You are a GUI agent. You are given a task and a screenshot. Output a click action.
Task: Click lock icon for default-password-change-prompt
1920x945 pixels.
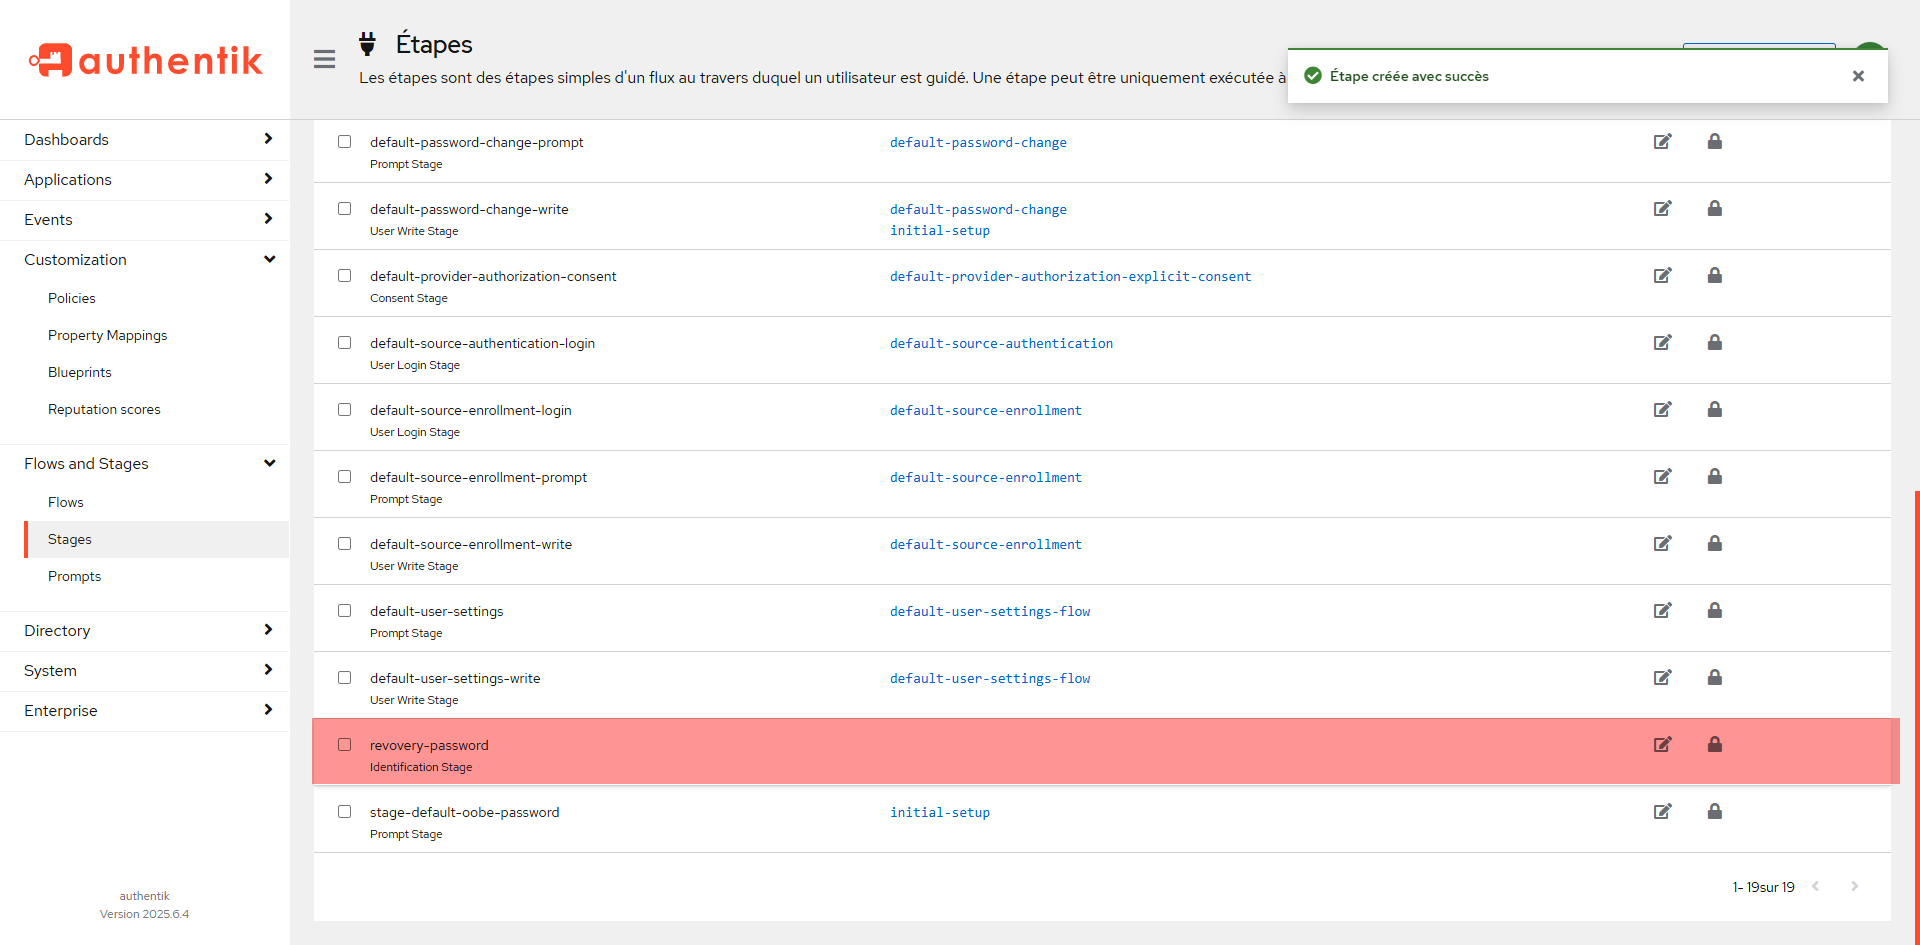pos(1714,141)
